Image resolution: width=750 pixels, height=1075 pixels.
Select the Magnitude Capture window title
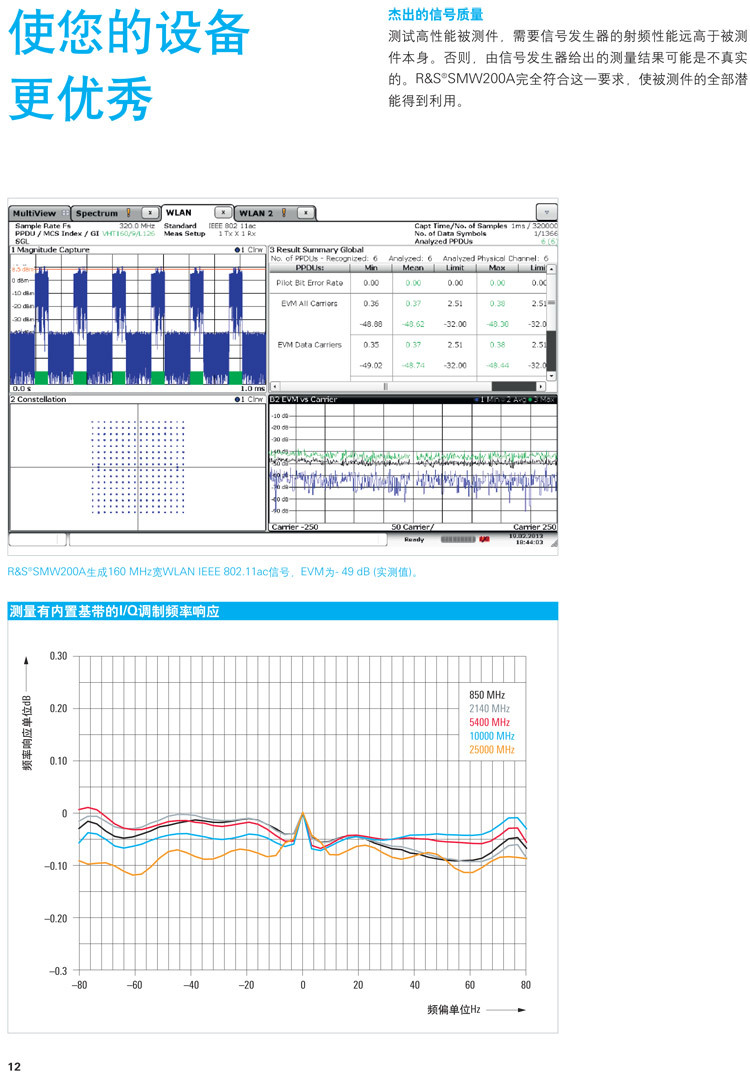point(50,250)
